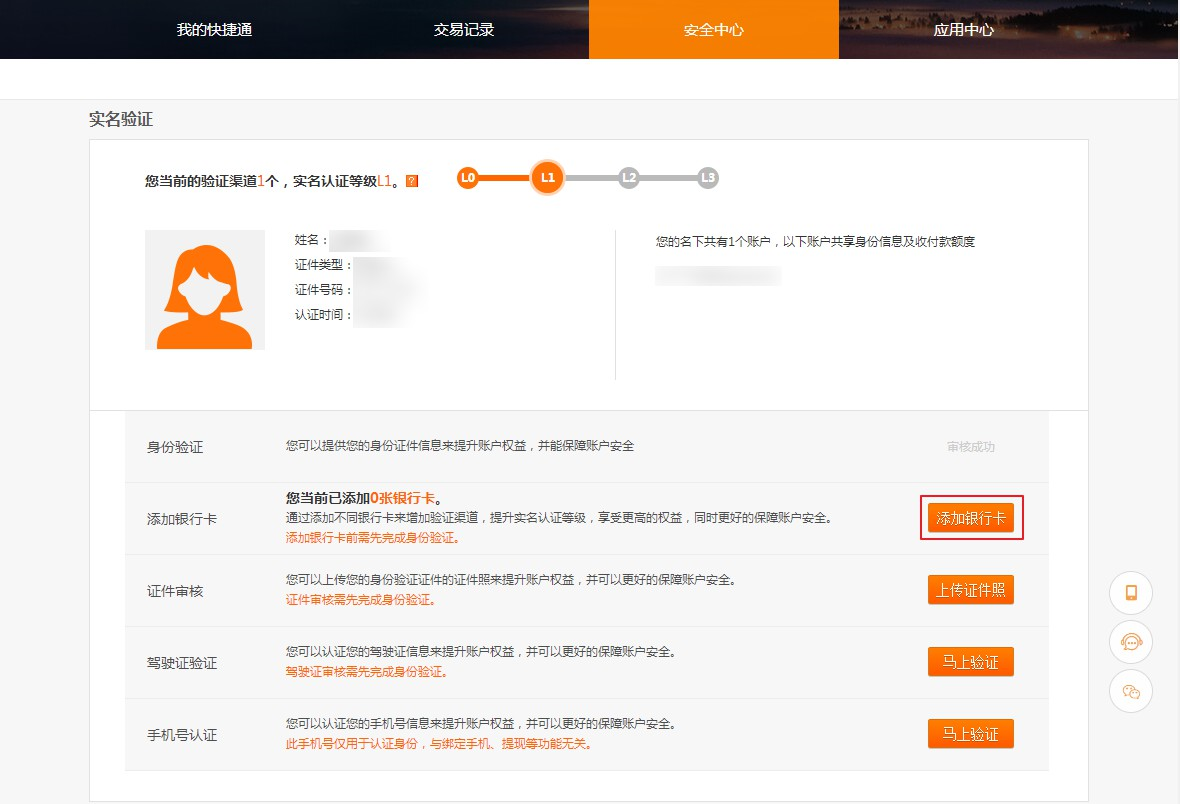
Task: Click the highlighted L1 marker on the progress bar
Action: click(x=547, y=179)
